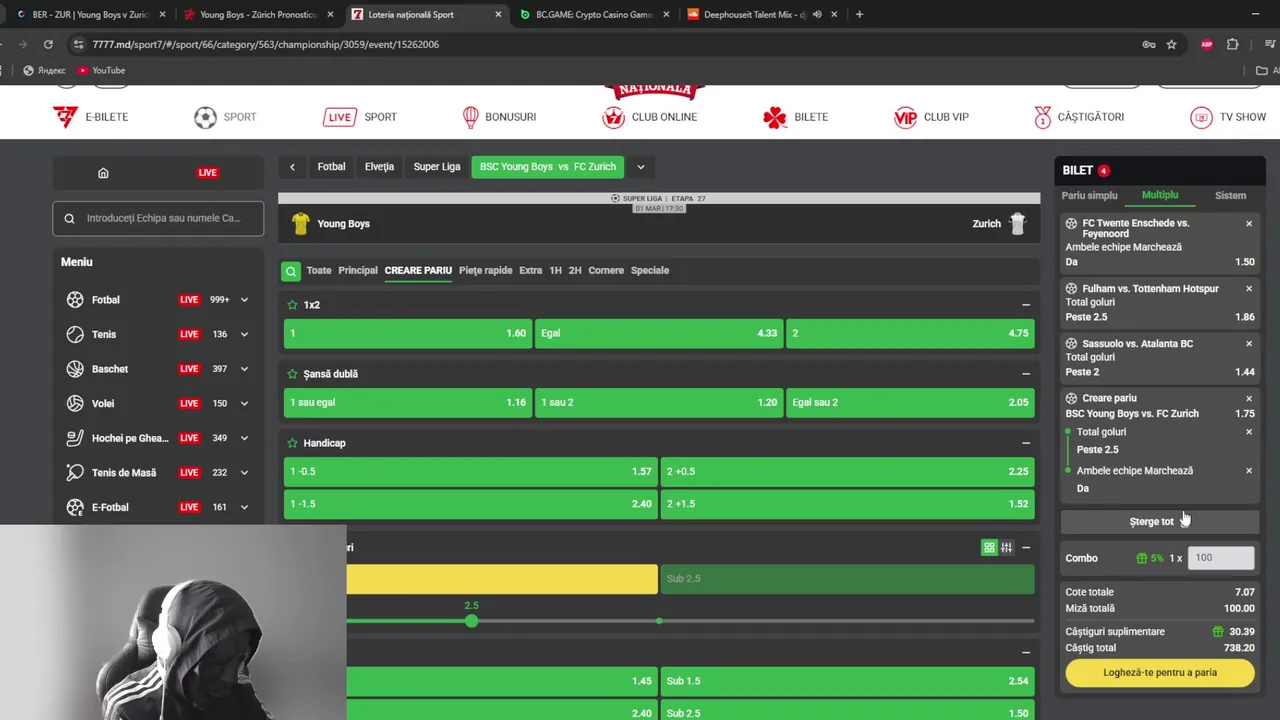
Task: Expand Hochei pe Gheață in menu
Action: click(244, 438)
